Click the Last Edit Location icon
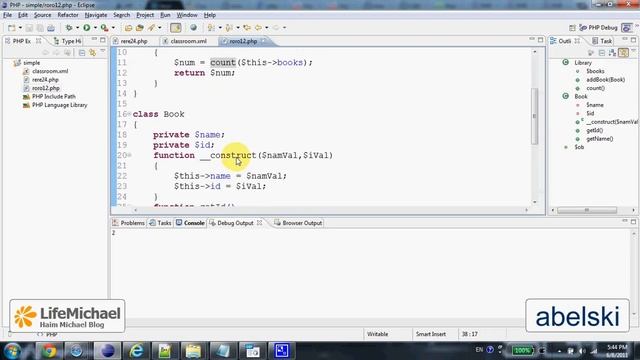The image size is (640, 360). 247,28
